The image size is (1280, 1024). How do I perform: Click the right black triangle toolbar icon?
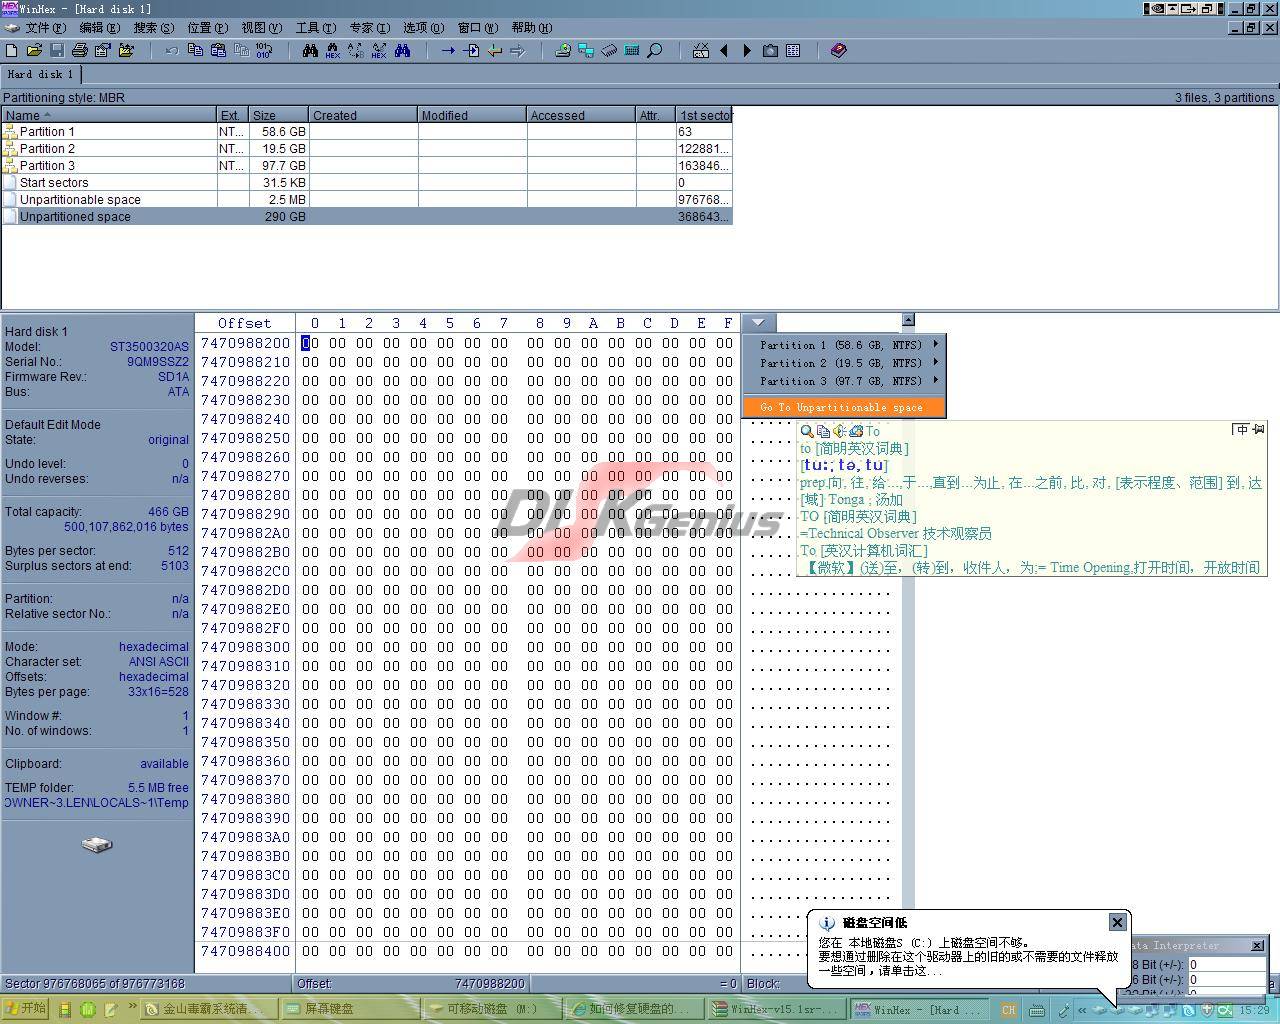[747, 50]
